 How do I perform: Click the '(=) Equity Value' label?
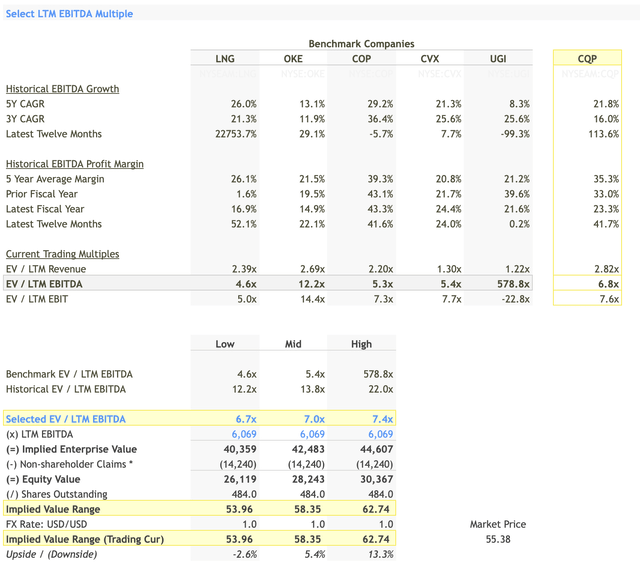click(x=43, y=479)
